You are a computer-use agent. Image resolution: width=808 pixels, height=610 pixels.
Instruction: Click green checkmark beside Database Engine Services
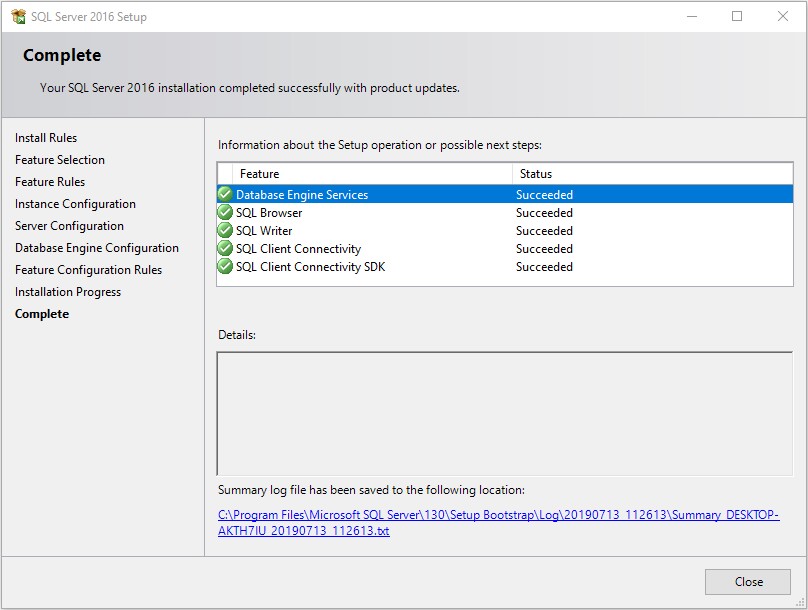point(225,194)
